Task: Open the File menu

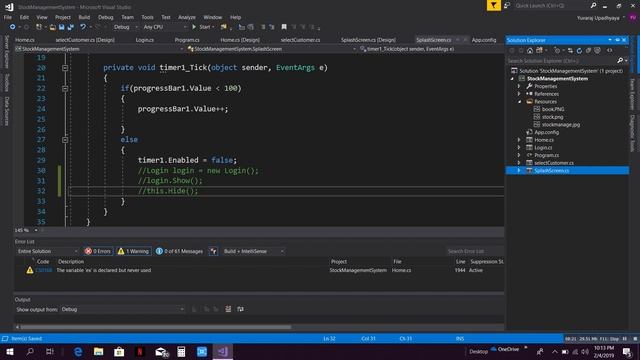Action: 8,17
